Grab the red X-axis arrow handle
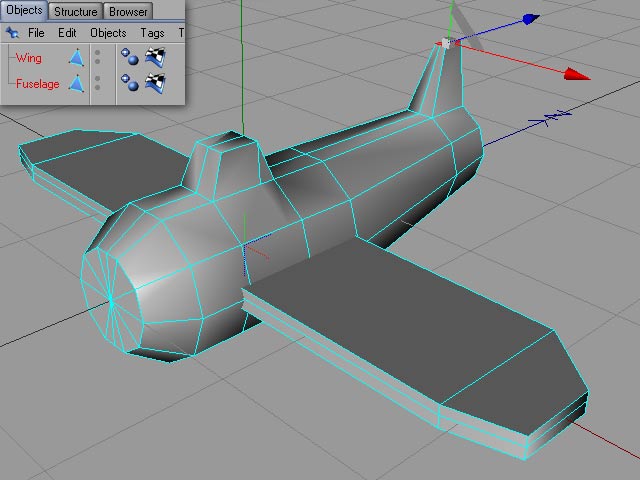 pos(577,74)
